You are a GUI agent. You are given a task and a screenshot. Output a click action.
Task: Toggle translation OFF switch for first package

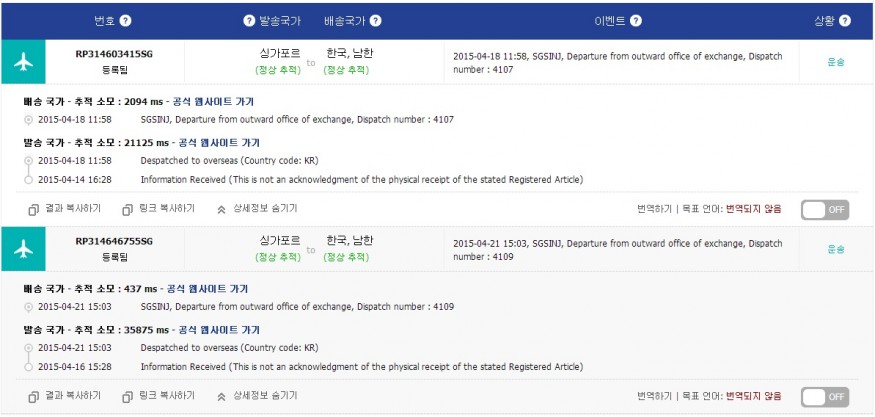click(825, 210)
